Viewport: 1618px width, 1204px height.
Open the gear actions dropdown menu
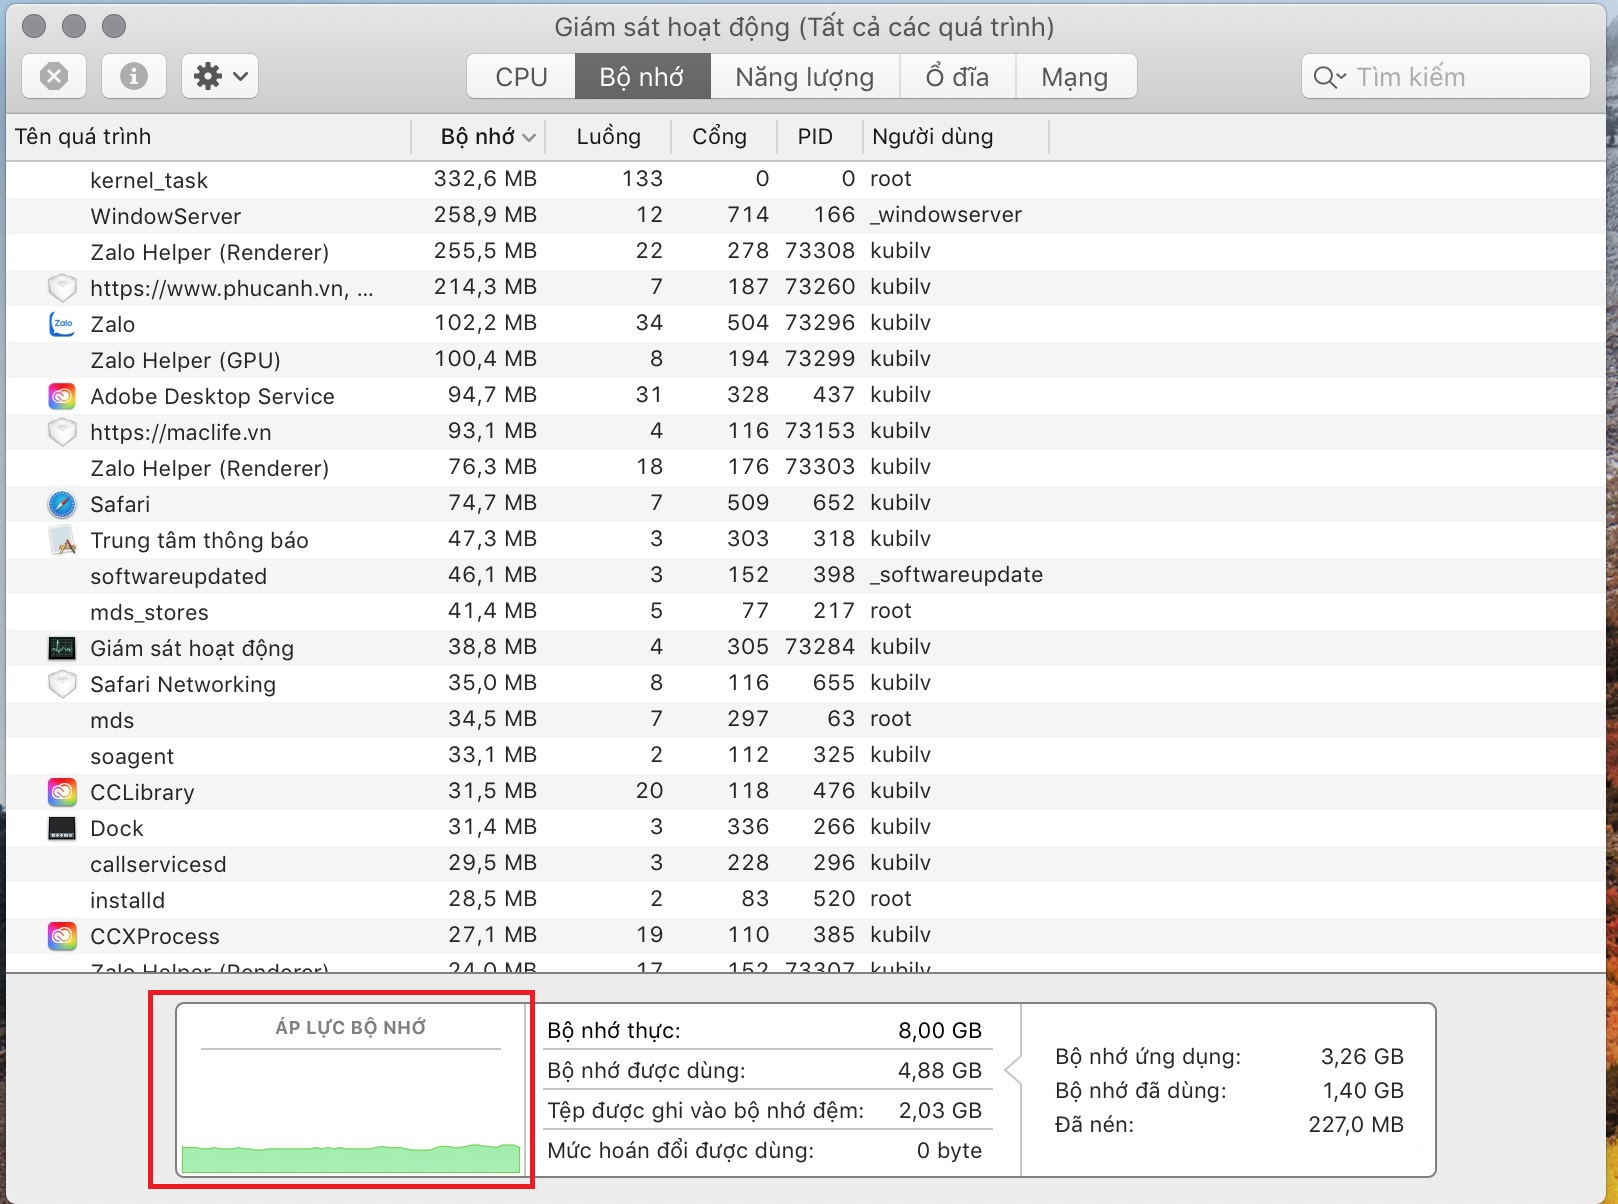(x=220, y=76)
